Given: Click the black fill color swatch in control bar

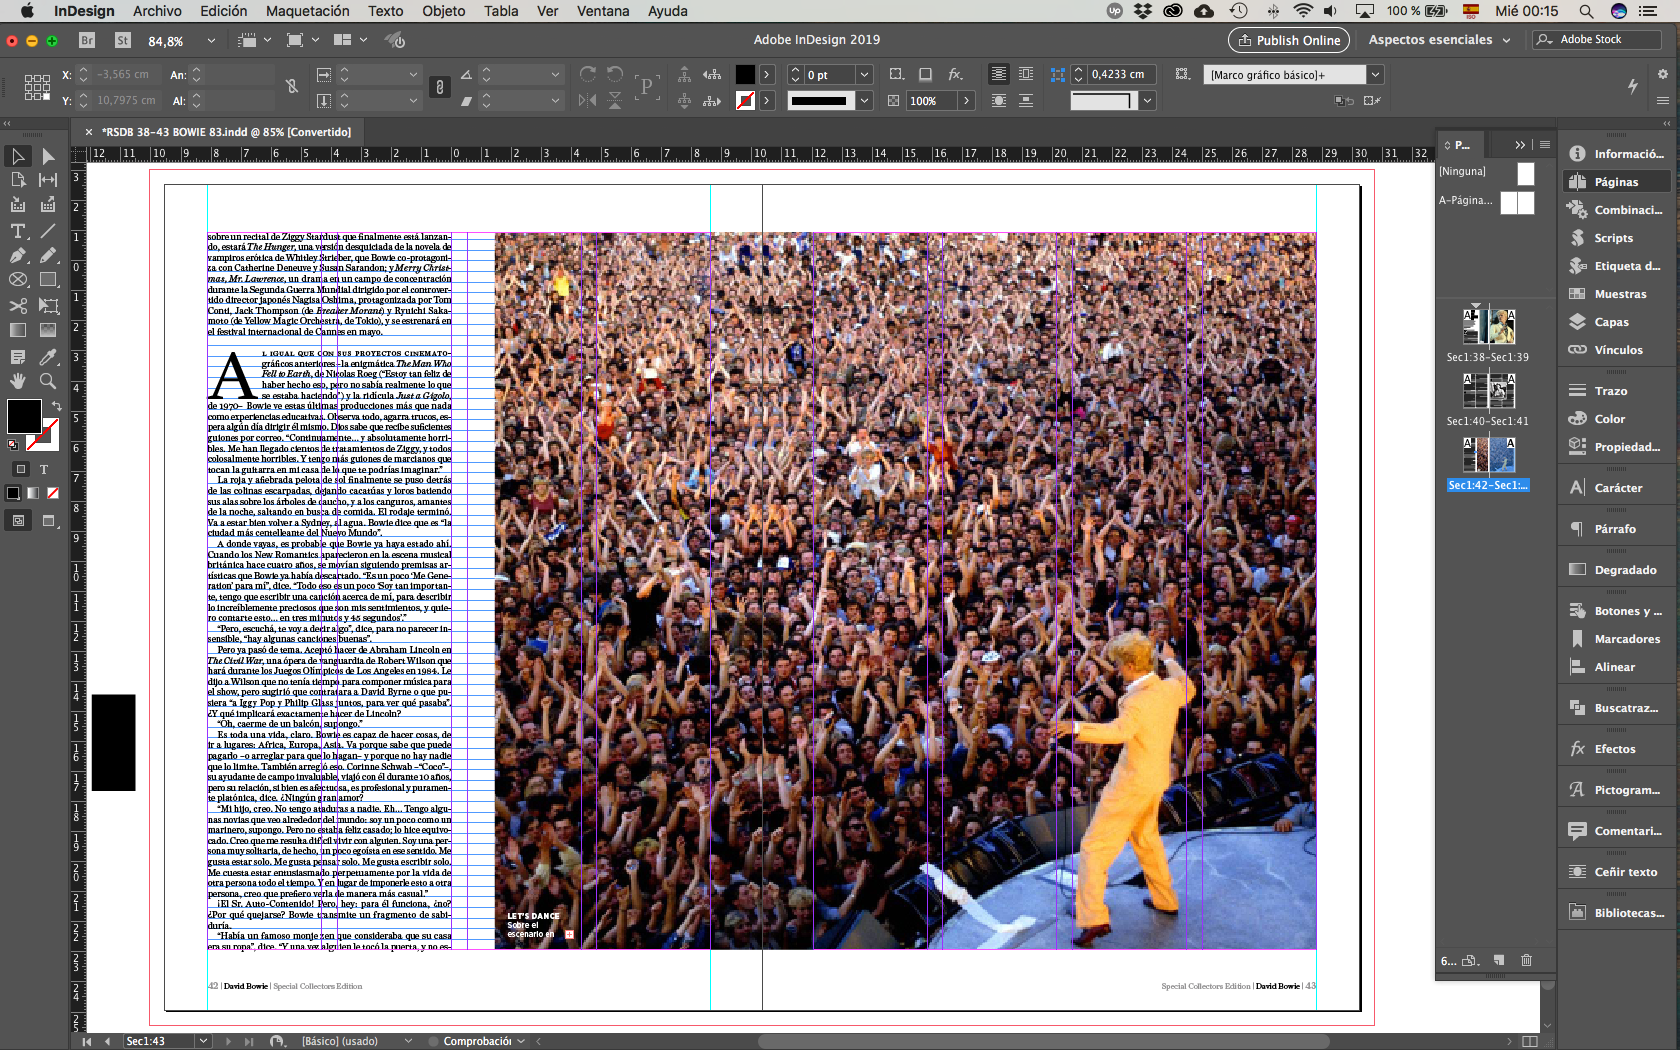Looking at the screenshot, I should point(745,74).
